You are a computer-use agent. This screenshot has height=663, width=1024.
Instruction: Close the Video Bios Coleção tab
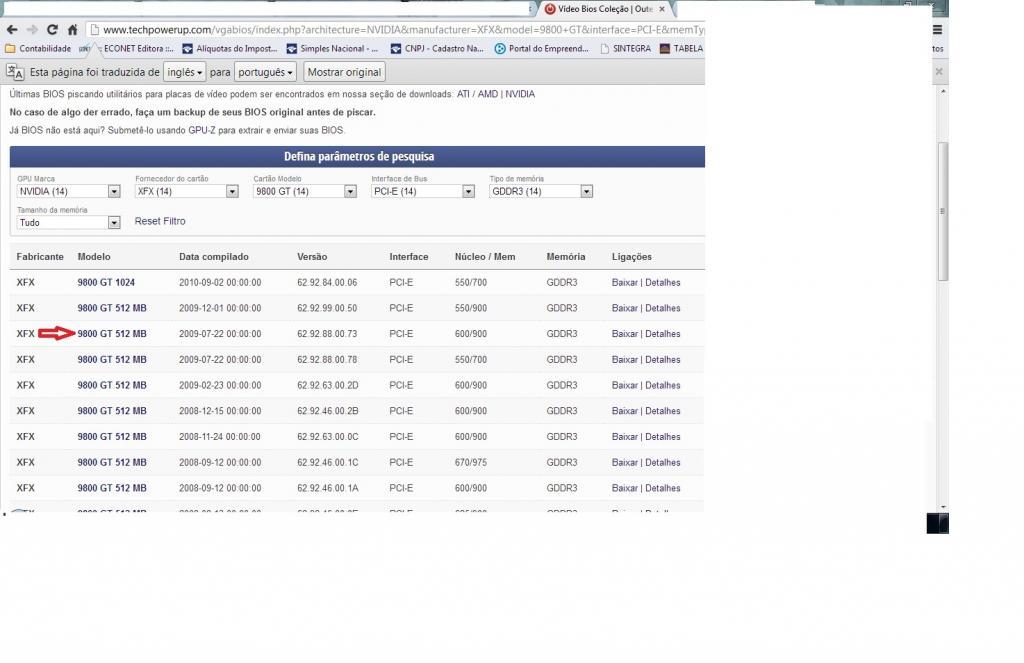[662, 9]
